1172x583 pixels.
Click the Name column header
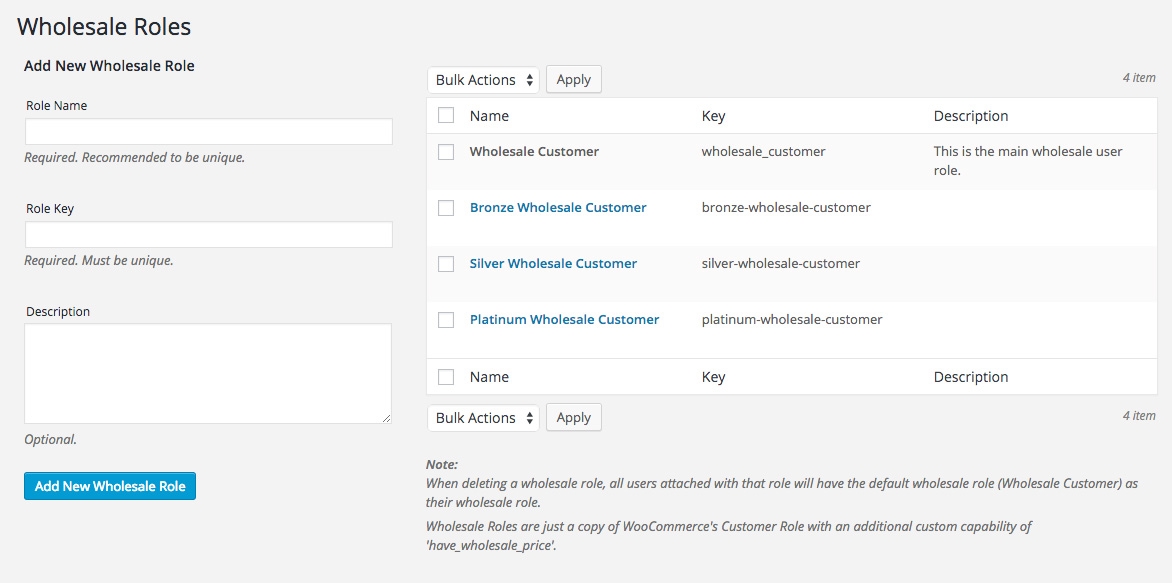point(489,115)
